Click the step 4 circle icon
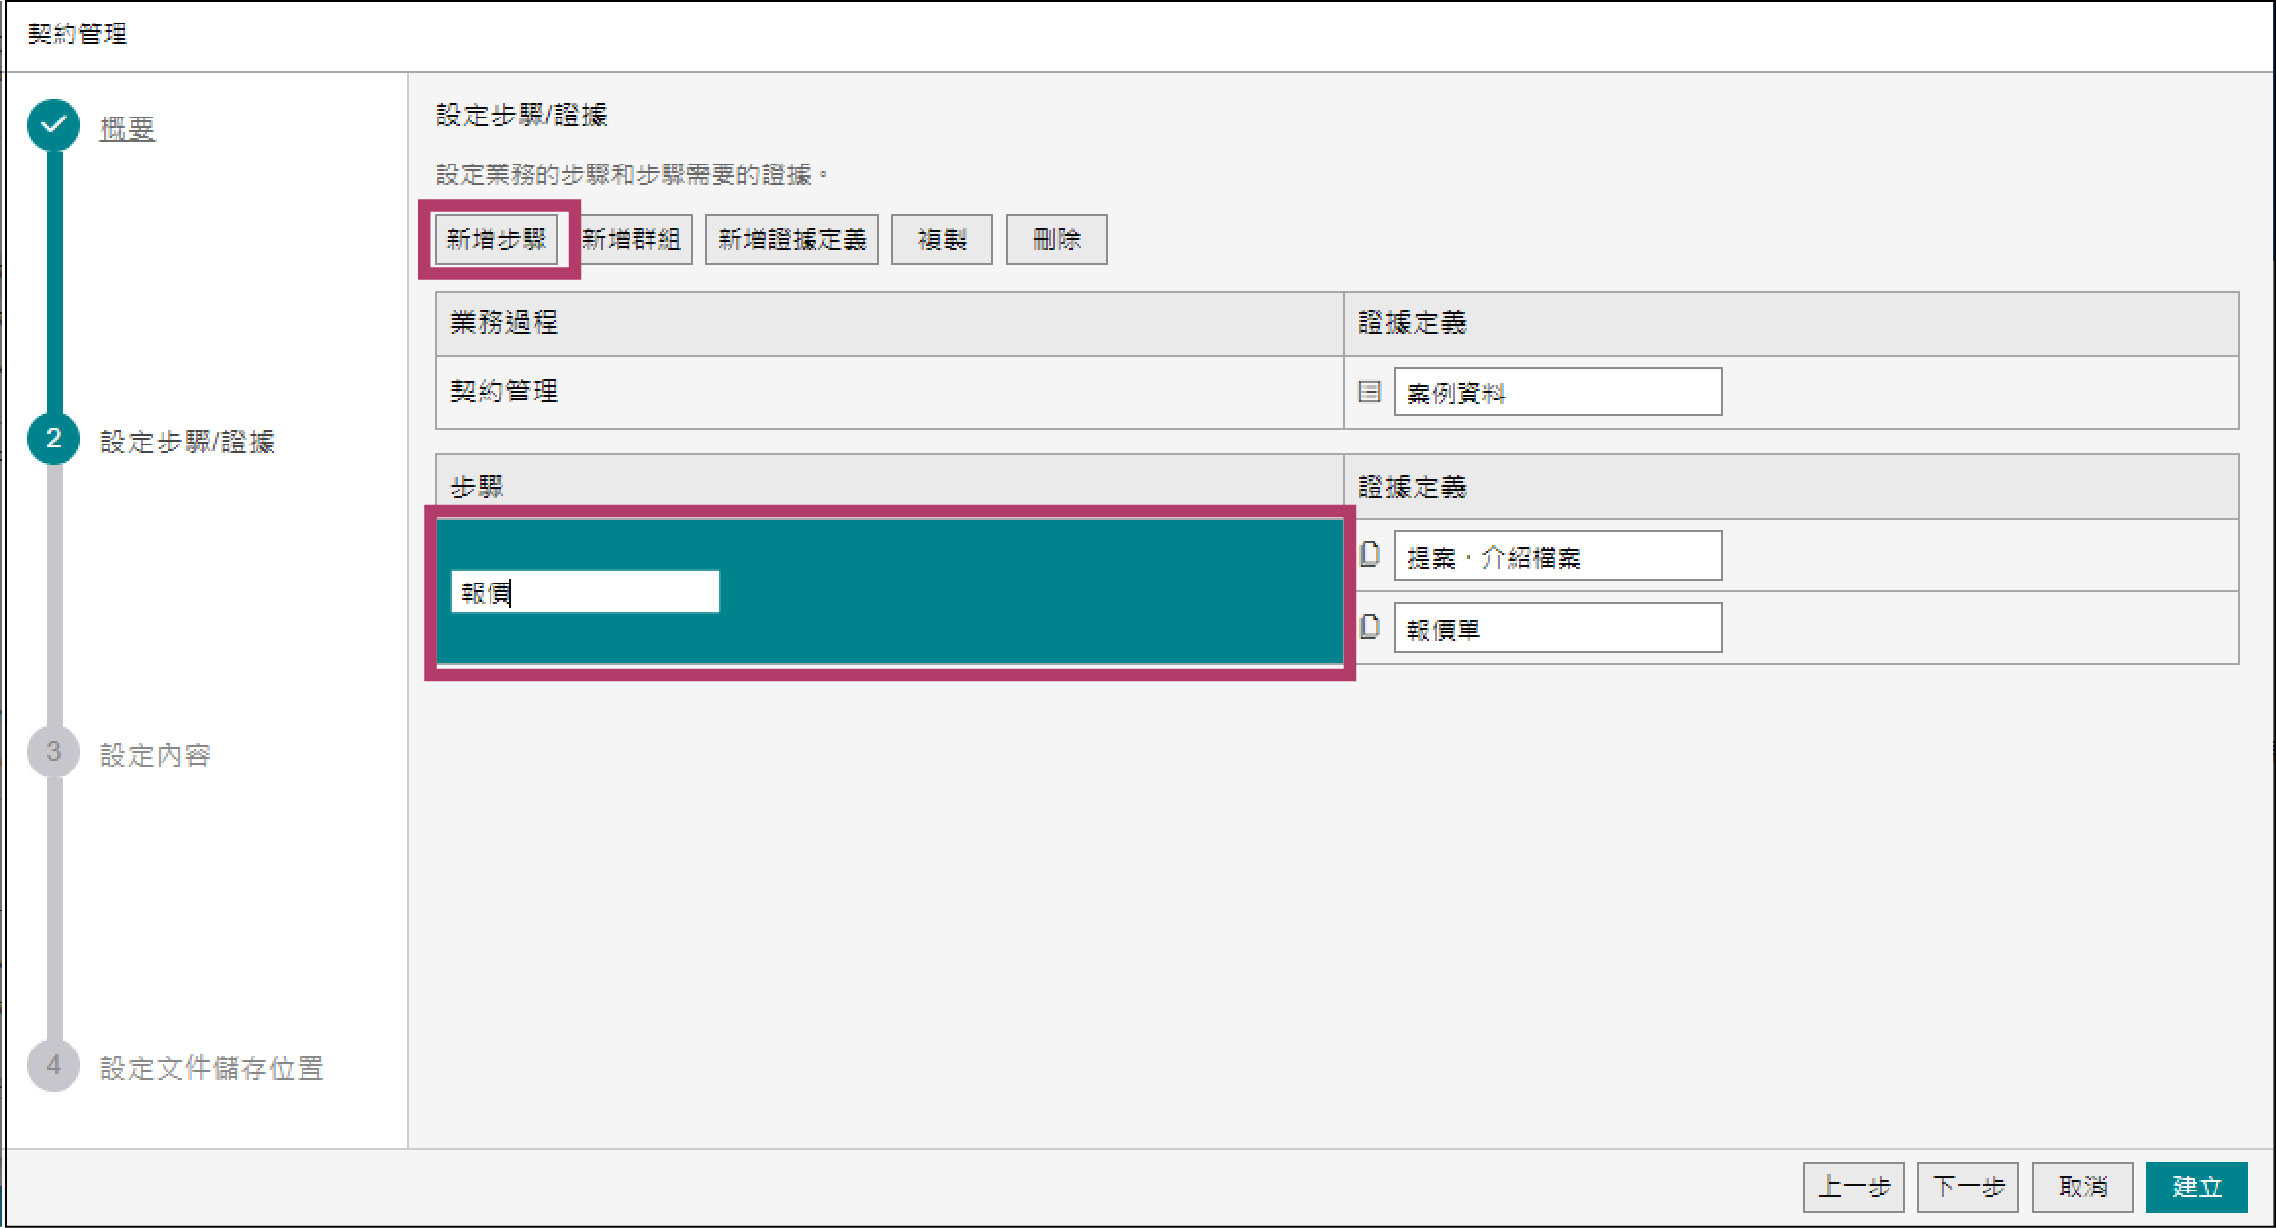 point(54,1065)
